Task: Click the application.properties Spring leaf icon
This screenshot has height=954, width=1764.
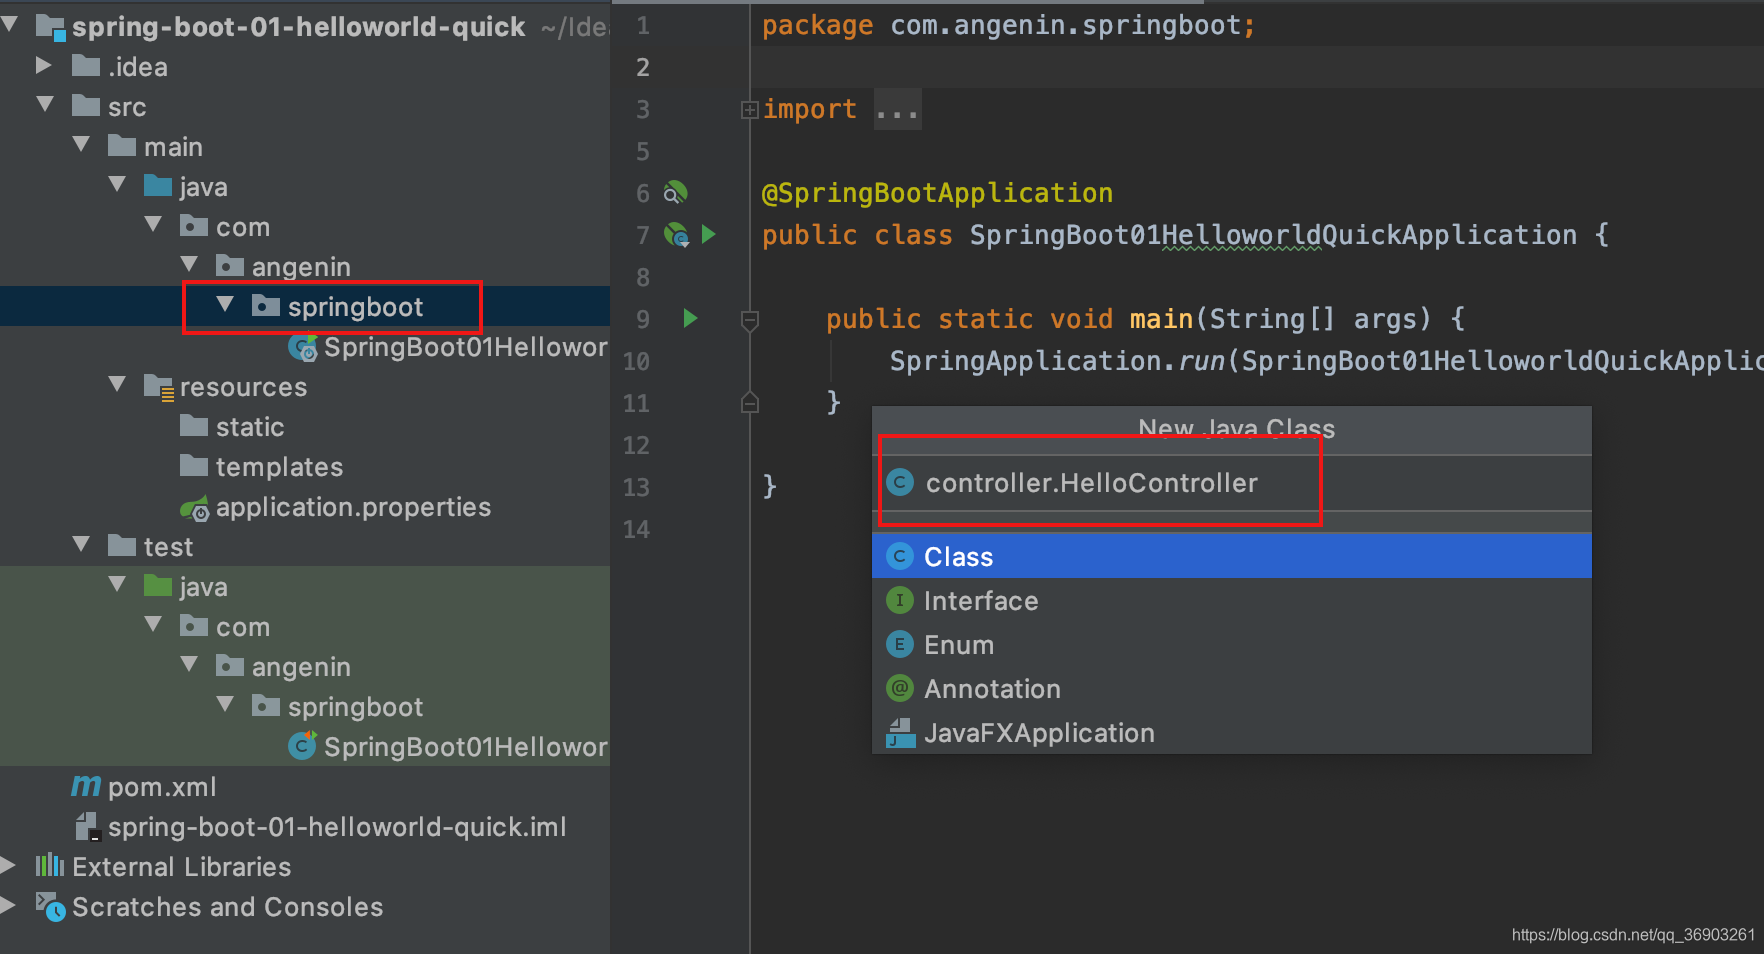Action: click(x=195, y=508)
